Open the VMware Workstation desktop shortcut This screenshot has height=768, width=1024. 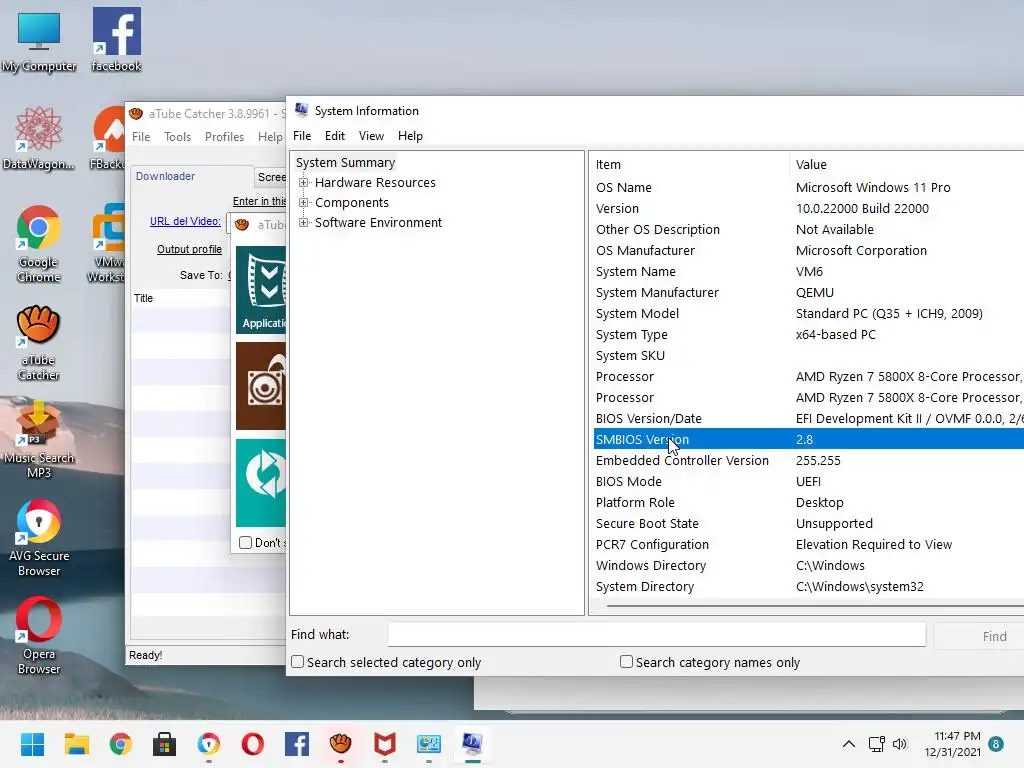point(107,243)
